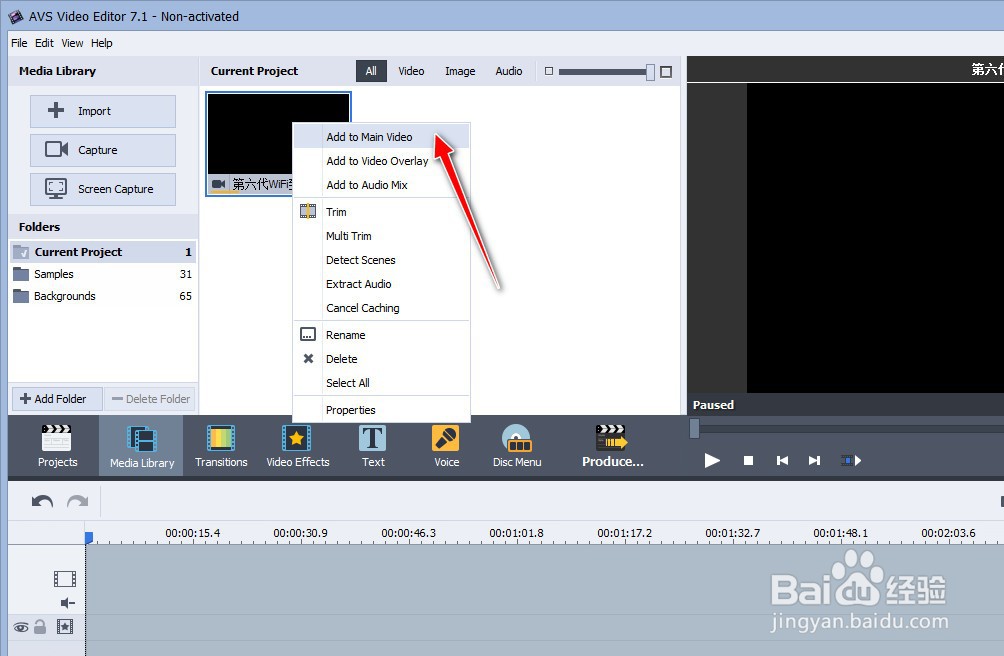Adjust the thumbnail size slider
1004x656 pixels.
[x=600, y=71]
